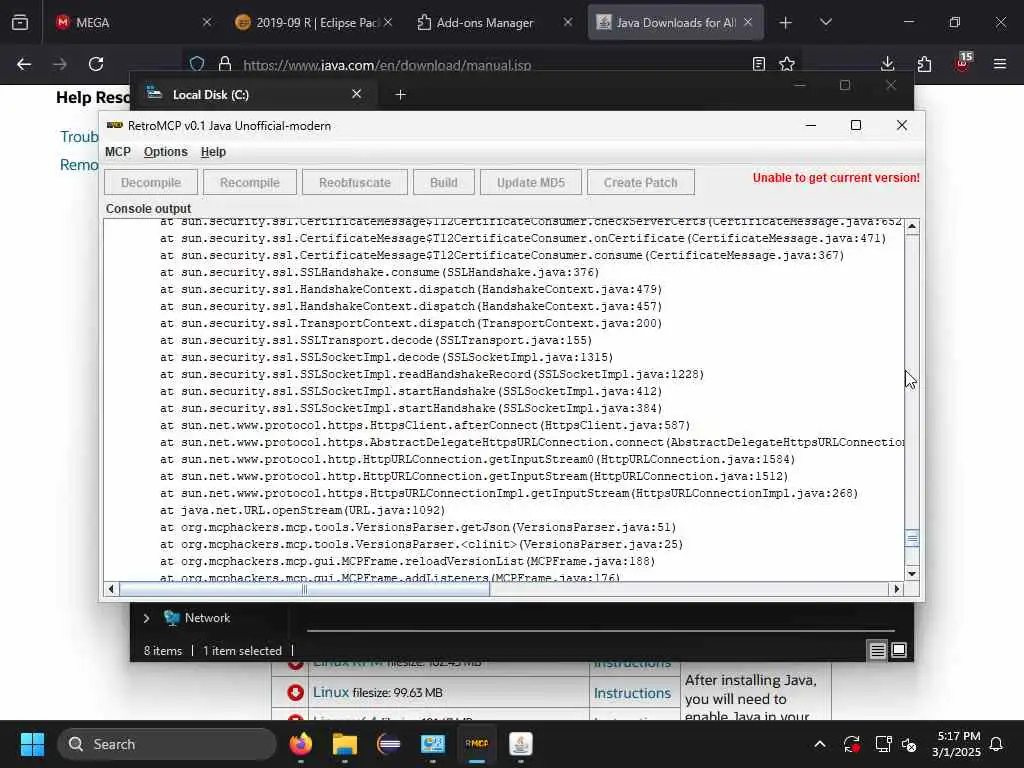The height and width of the screenshot is (768, 1024).
Task: Open the Windows Start menu
Action: [x=32, y=744]
